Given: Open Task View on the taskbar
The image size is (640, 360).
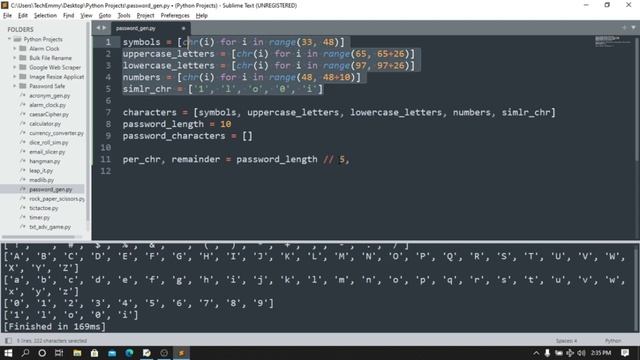Looking at the screenshot, I should click(59, 353).
